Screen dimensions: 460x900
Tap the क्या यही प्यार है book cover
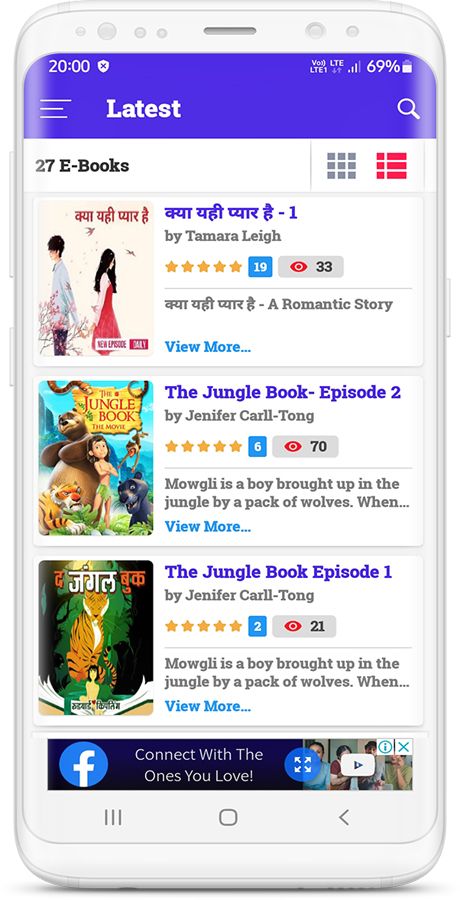coord(96,278)
